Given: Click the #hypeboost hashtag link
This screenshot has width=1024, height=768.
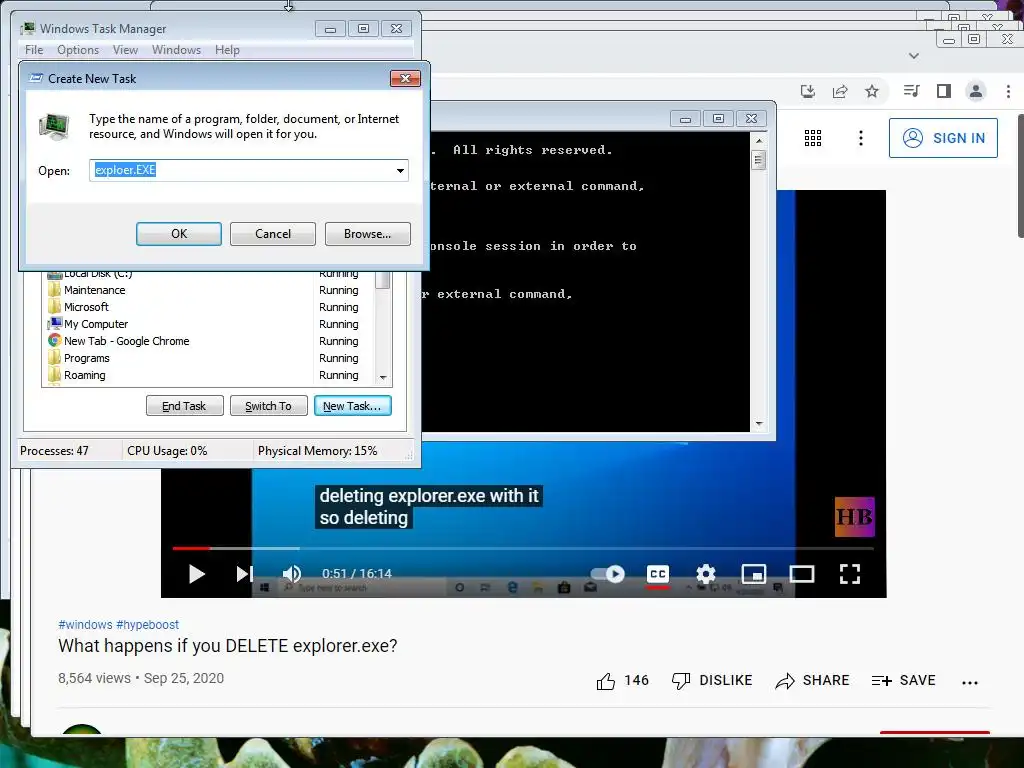Looking at the screenshot, I should 148,624.
